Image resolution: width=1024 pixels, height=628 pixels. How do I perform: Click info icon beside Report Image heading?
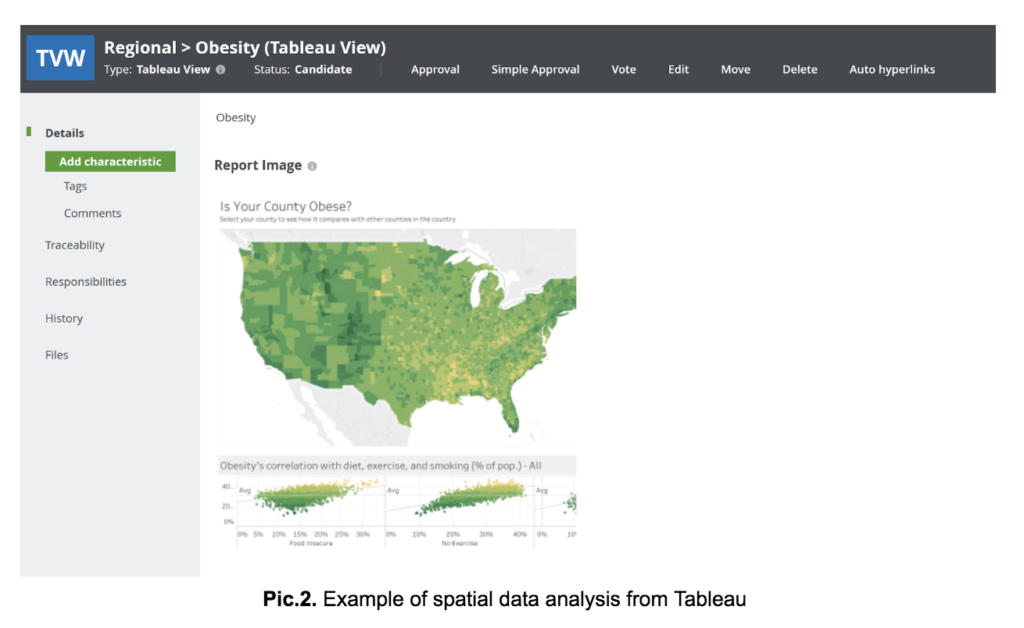pos(312,166)
